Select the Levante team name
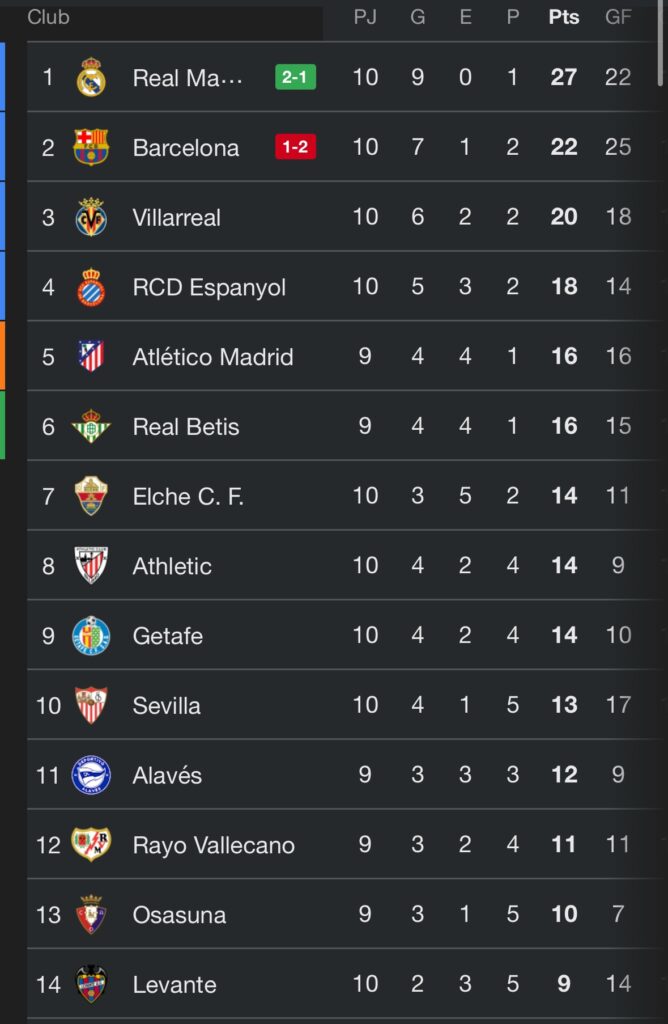The width and height of the screenshot is (668, 1024). coord(174,985)
